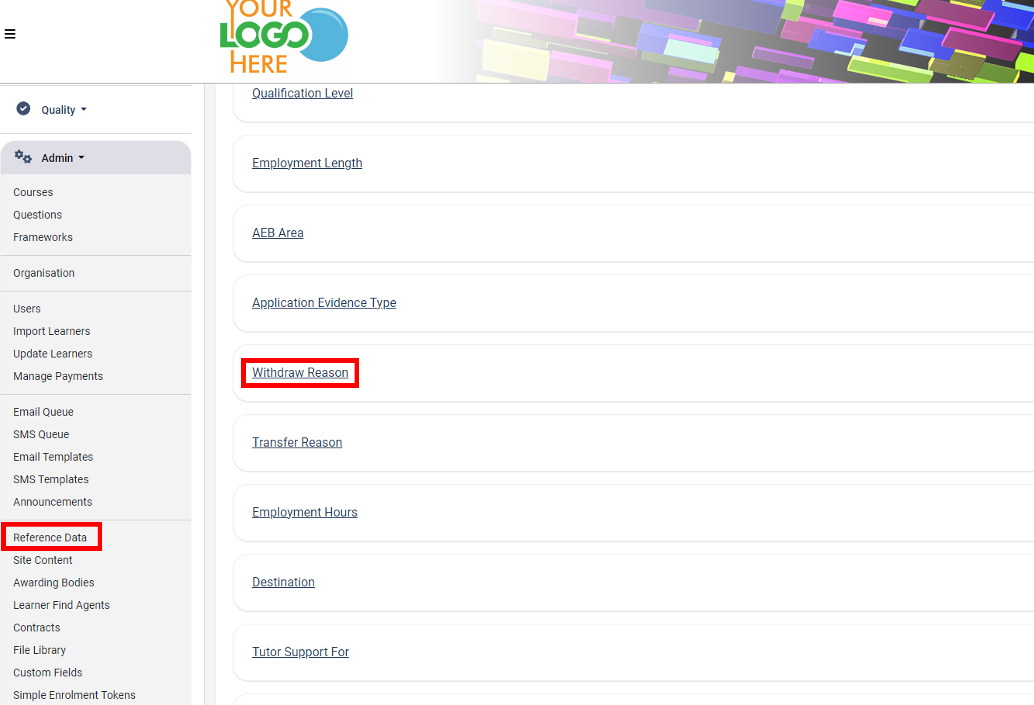The width and height of the screenshot is (1034, 705).
Task: Go to Email Templates
Action: 53,456
